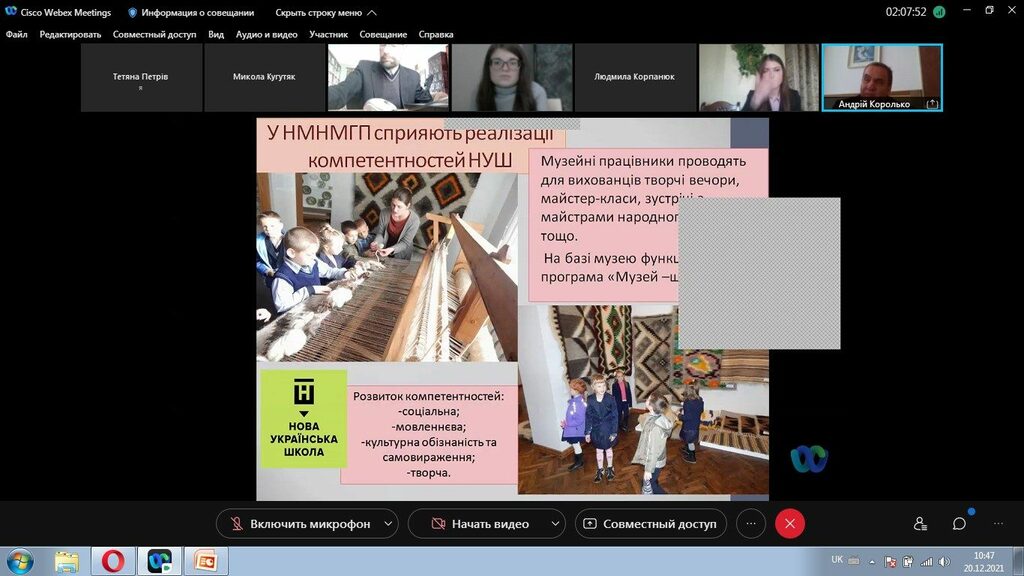Open panel options ellipsis at bottom right
This screenshot has width=1024, height=576.
tap(997, 523)
